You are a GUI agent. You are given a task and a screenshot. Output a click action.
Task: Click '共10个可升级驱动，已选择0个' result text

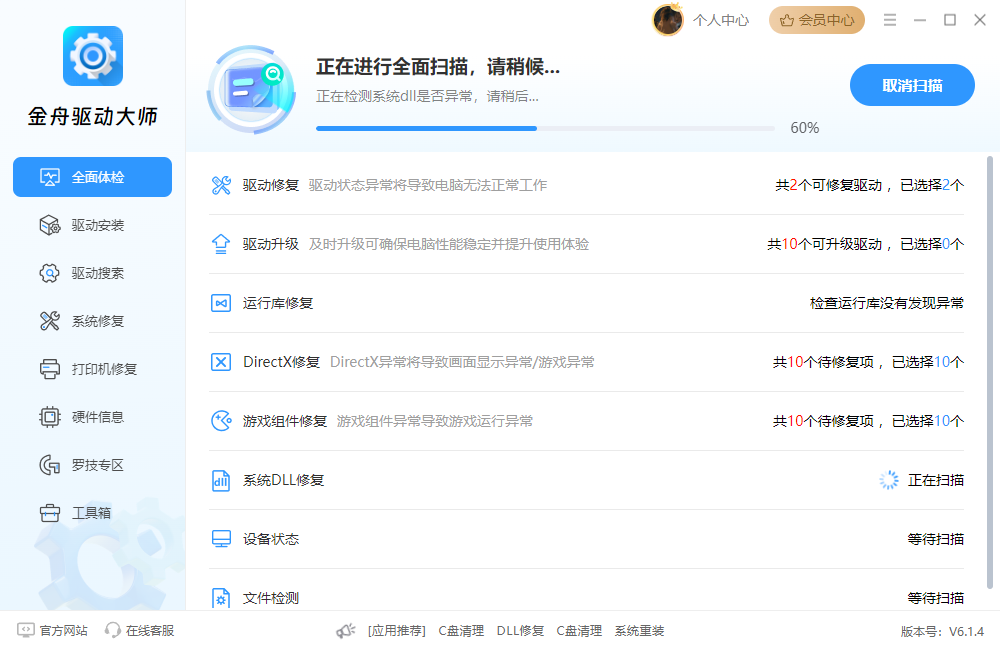[865, 244]
